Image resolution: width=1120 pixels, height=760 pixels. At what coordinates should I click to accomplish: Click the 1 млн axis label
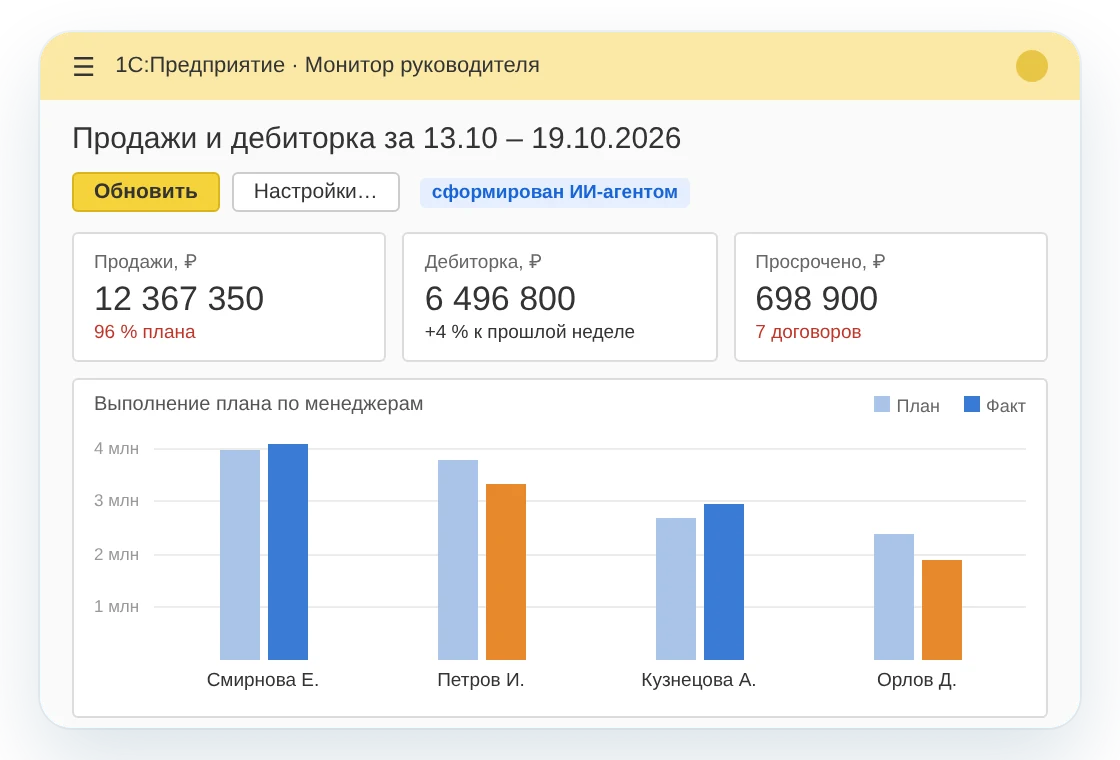116,606
